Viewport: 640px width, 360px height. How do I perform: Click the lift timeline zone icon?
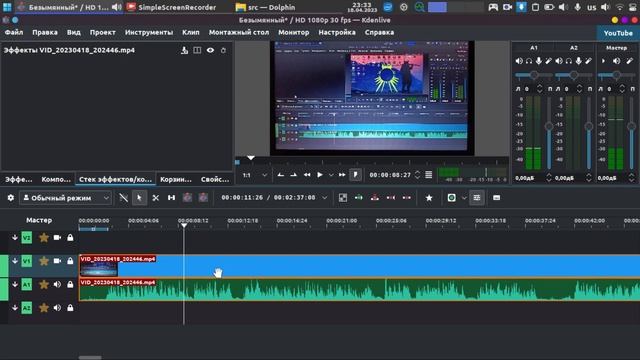pos(407,198)
